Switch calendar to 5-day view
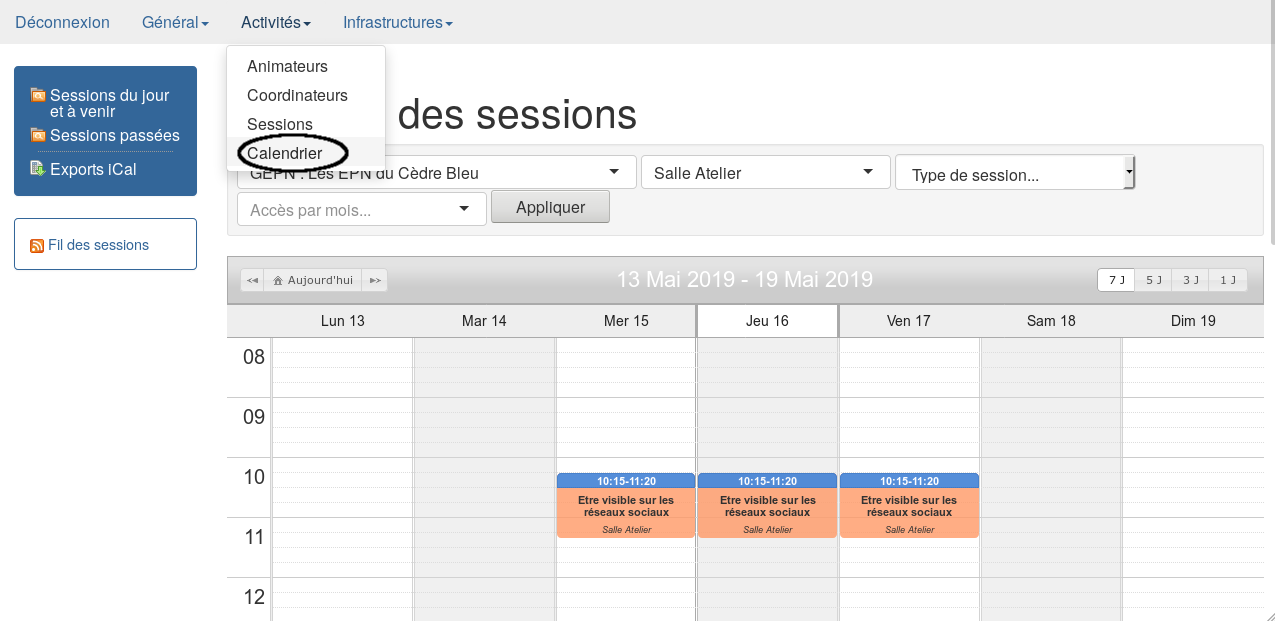1275x621 pixels. point(1153,280)
